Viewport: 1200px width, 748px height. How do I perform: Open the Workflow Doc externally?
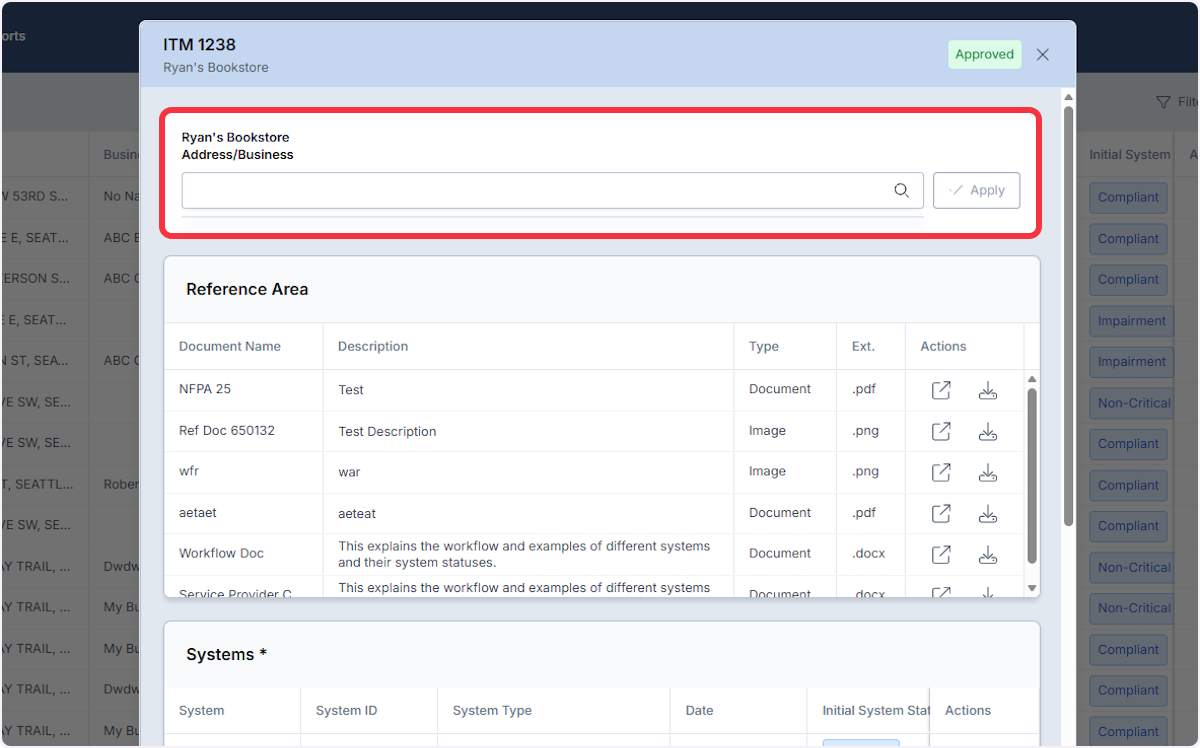click(x=941, y=554)
